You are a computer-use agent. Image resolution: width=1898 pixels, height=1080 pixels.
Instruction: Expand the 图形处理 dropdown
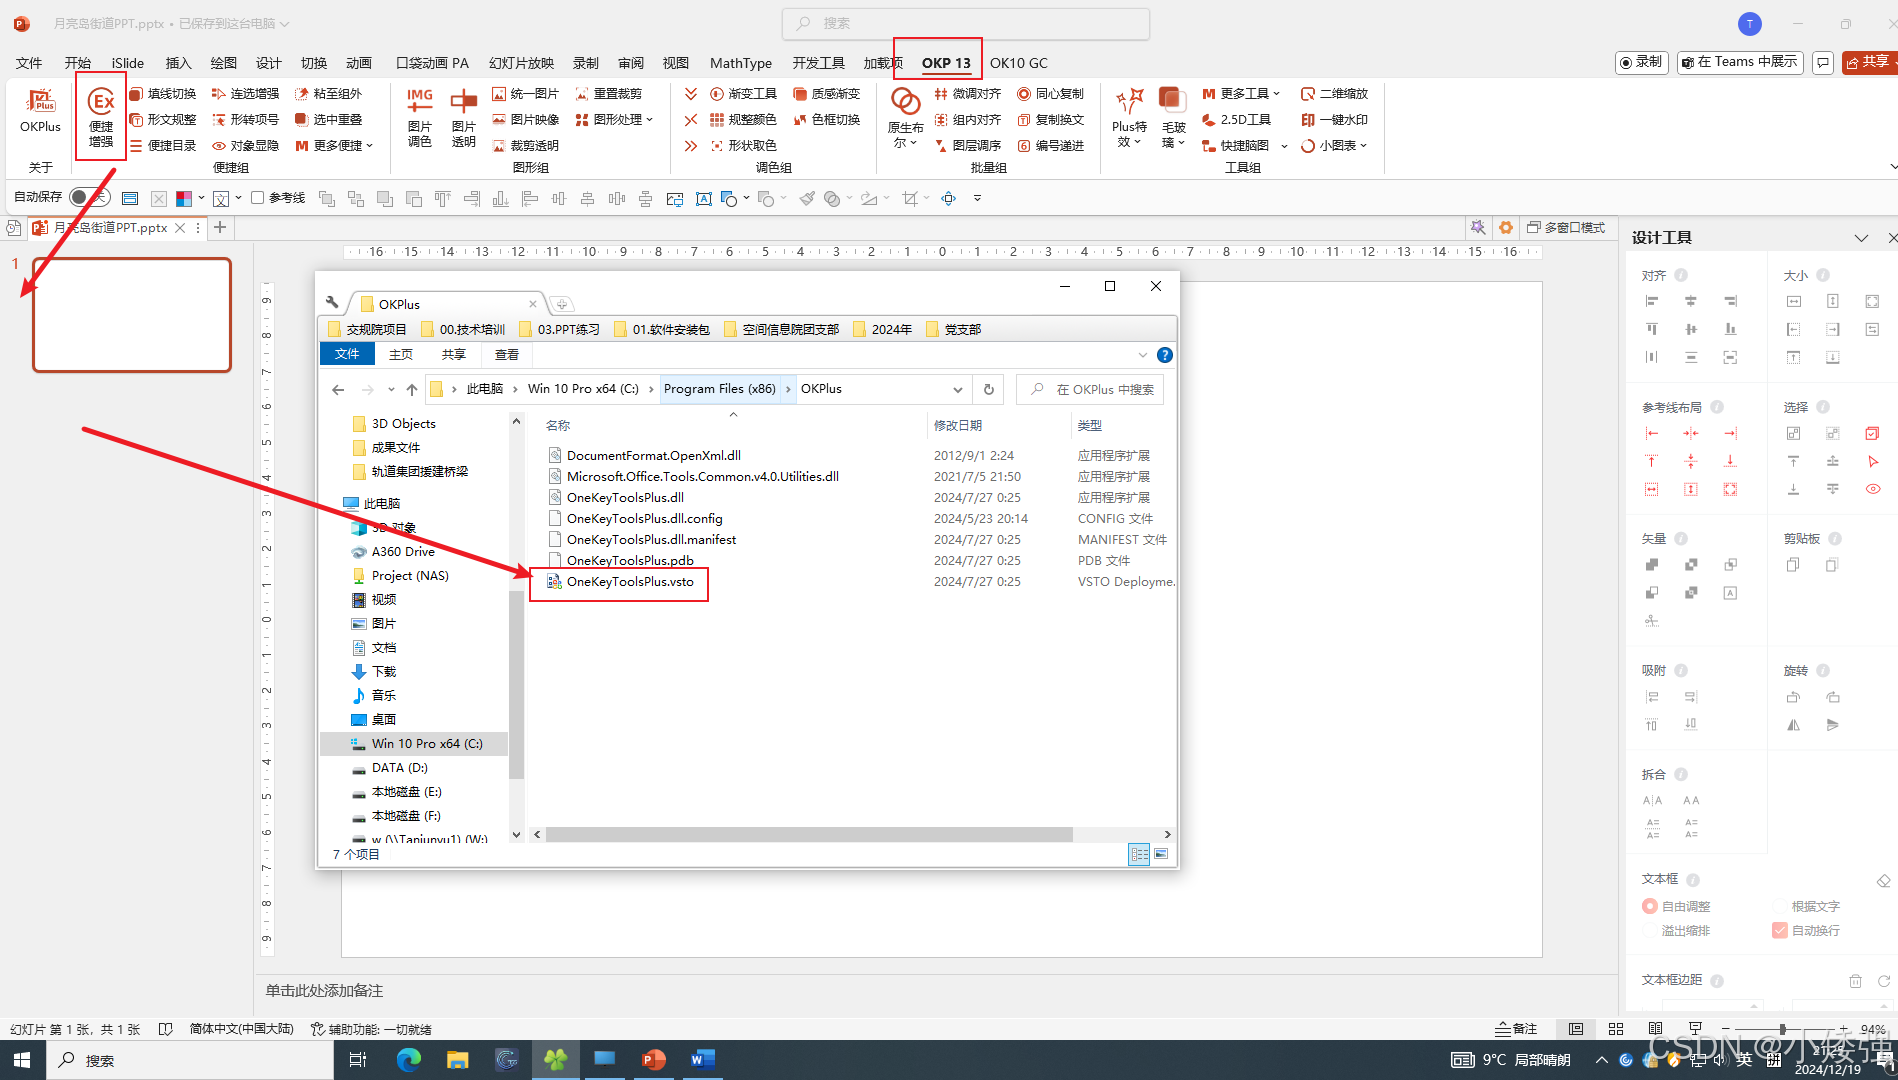click(615, 120)
